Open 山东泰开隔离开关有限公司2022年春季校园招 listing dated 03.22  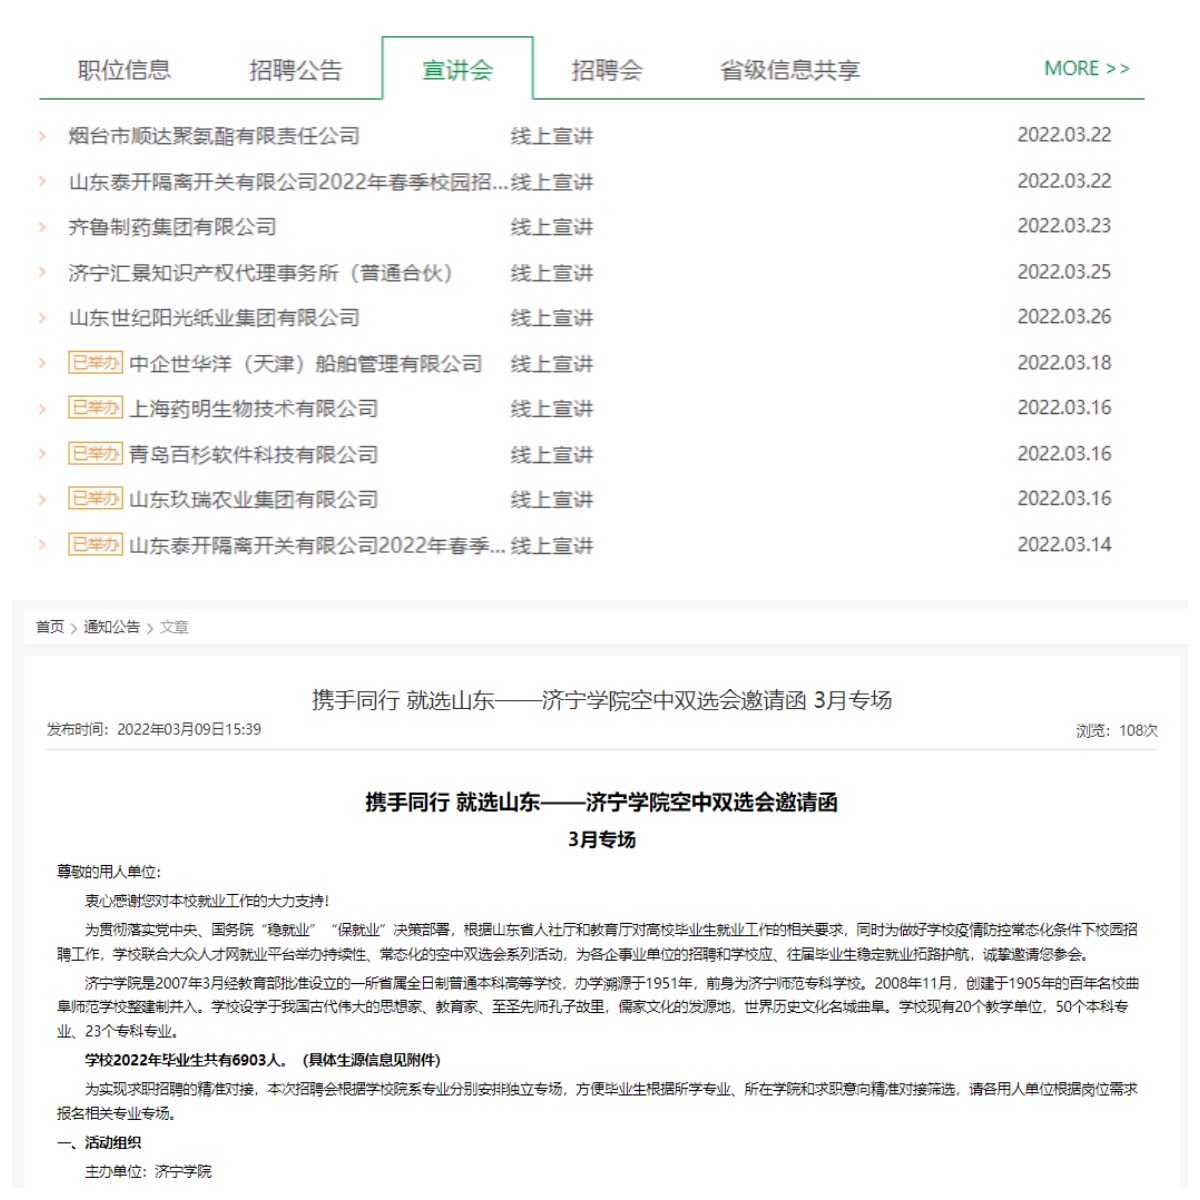(x=288, y=182)
